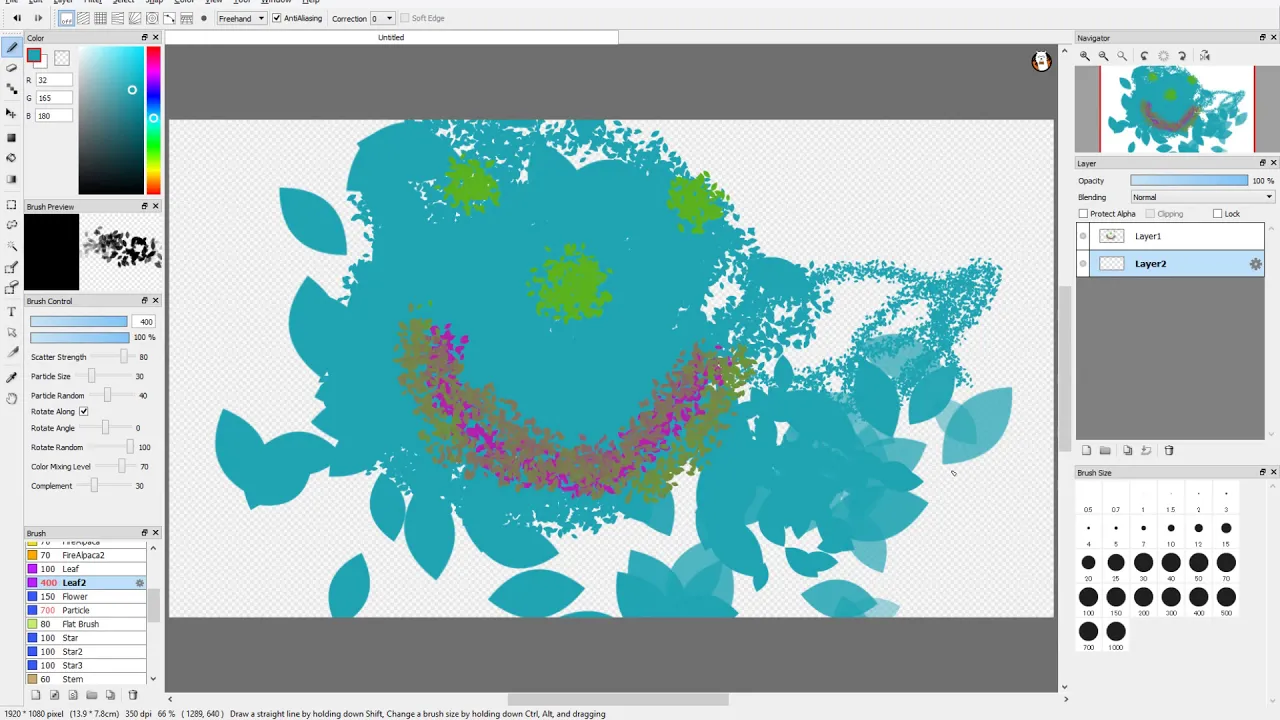Select the rectangular Select tool
The image size is (1280, 720).
(x=12, y=205)
